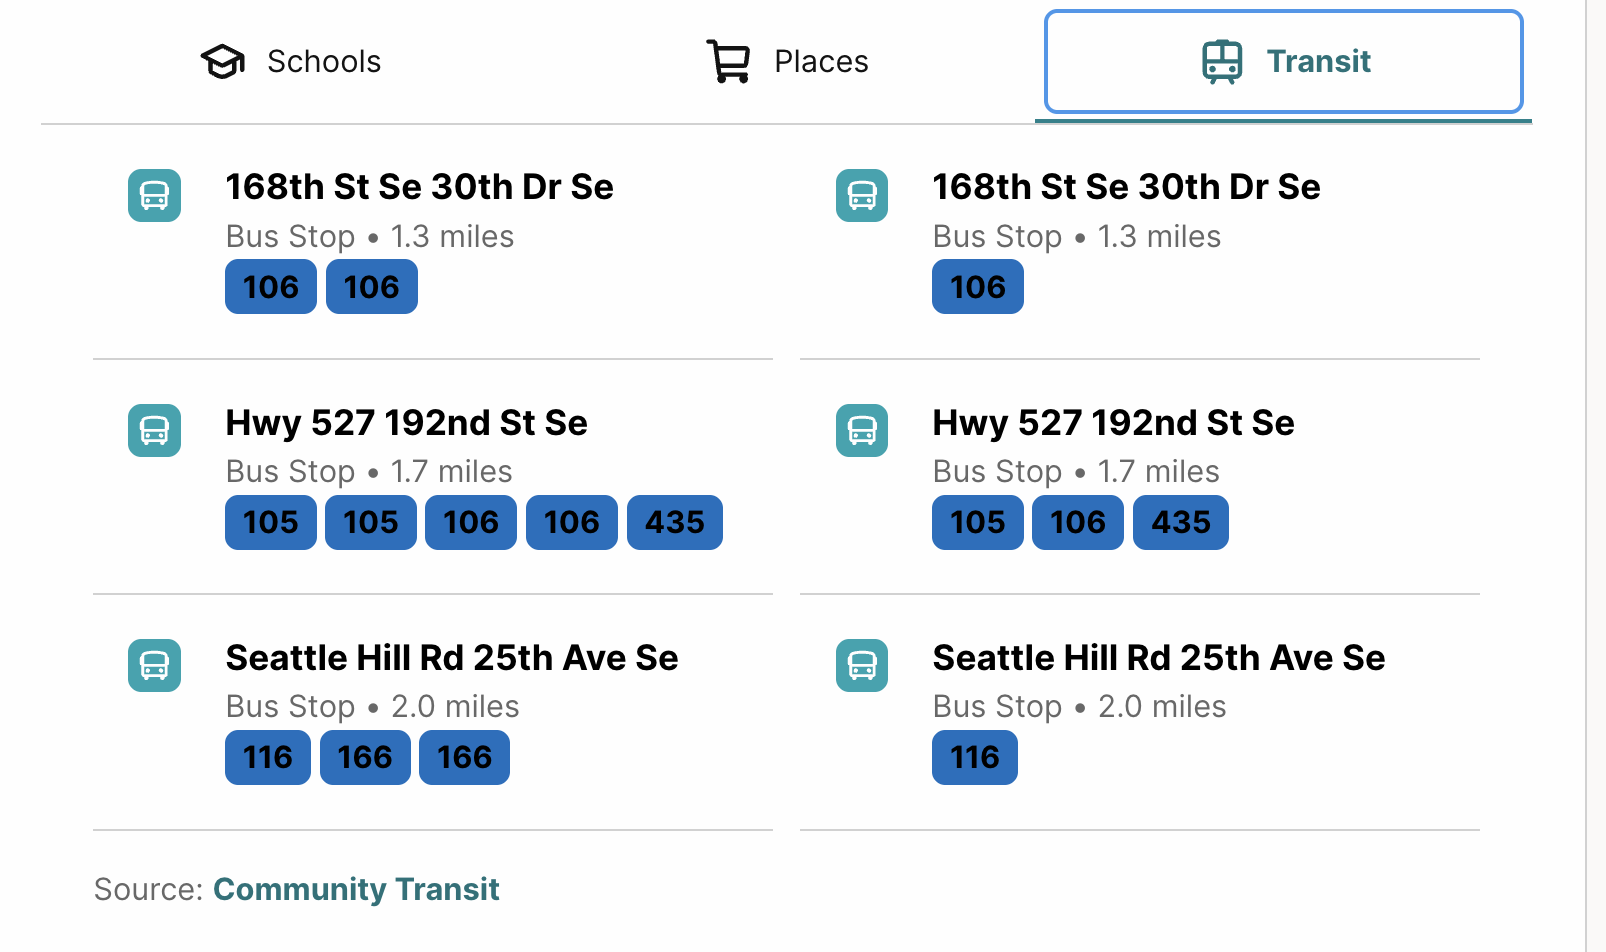Click route 435 badge in right column

pyautogui.click(x=1181, y=522)
